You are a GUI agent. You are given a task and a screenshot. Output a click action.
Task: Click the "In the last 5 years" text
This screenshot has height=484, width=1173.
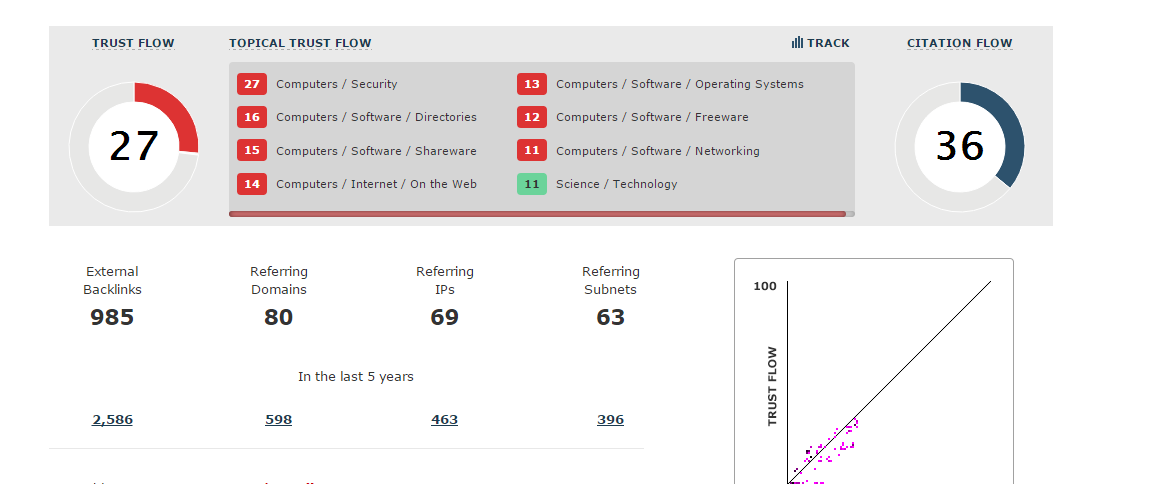(x=355, y=376)
